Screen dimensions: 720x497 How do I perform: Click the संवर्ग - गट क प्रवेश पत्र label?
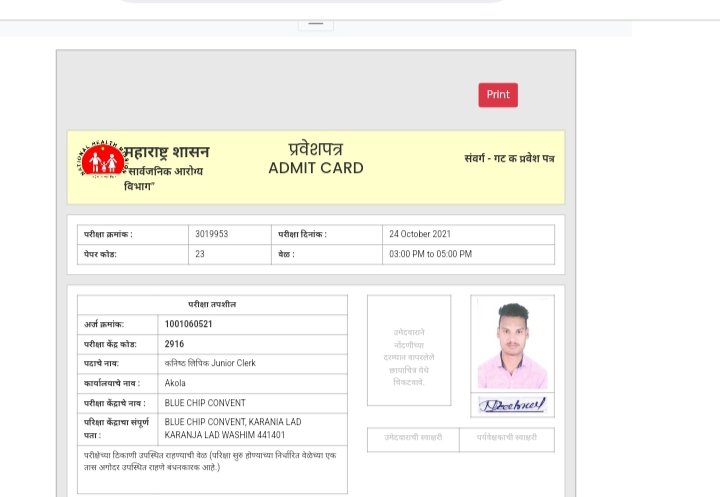509,158
